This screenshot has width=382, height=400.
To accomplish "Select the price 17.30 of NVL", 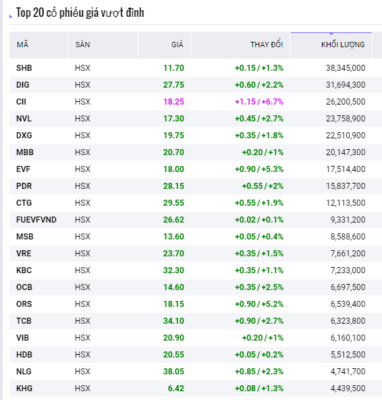I will pyautogui.click(x=174, y=118).
